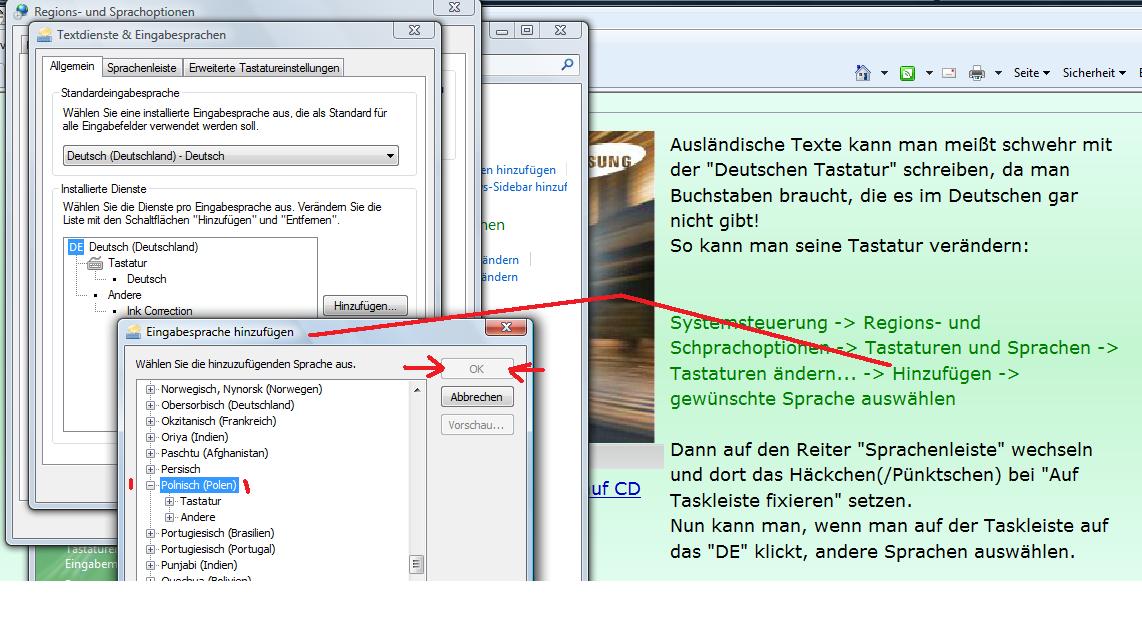Screen dimensions: 1142x622
Task: Click the search magnifier icon
Action: pyautogui.click(x=568, y=65)
